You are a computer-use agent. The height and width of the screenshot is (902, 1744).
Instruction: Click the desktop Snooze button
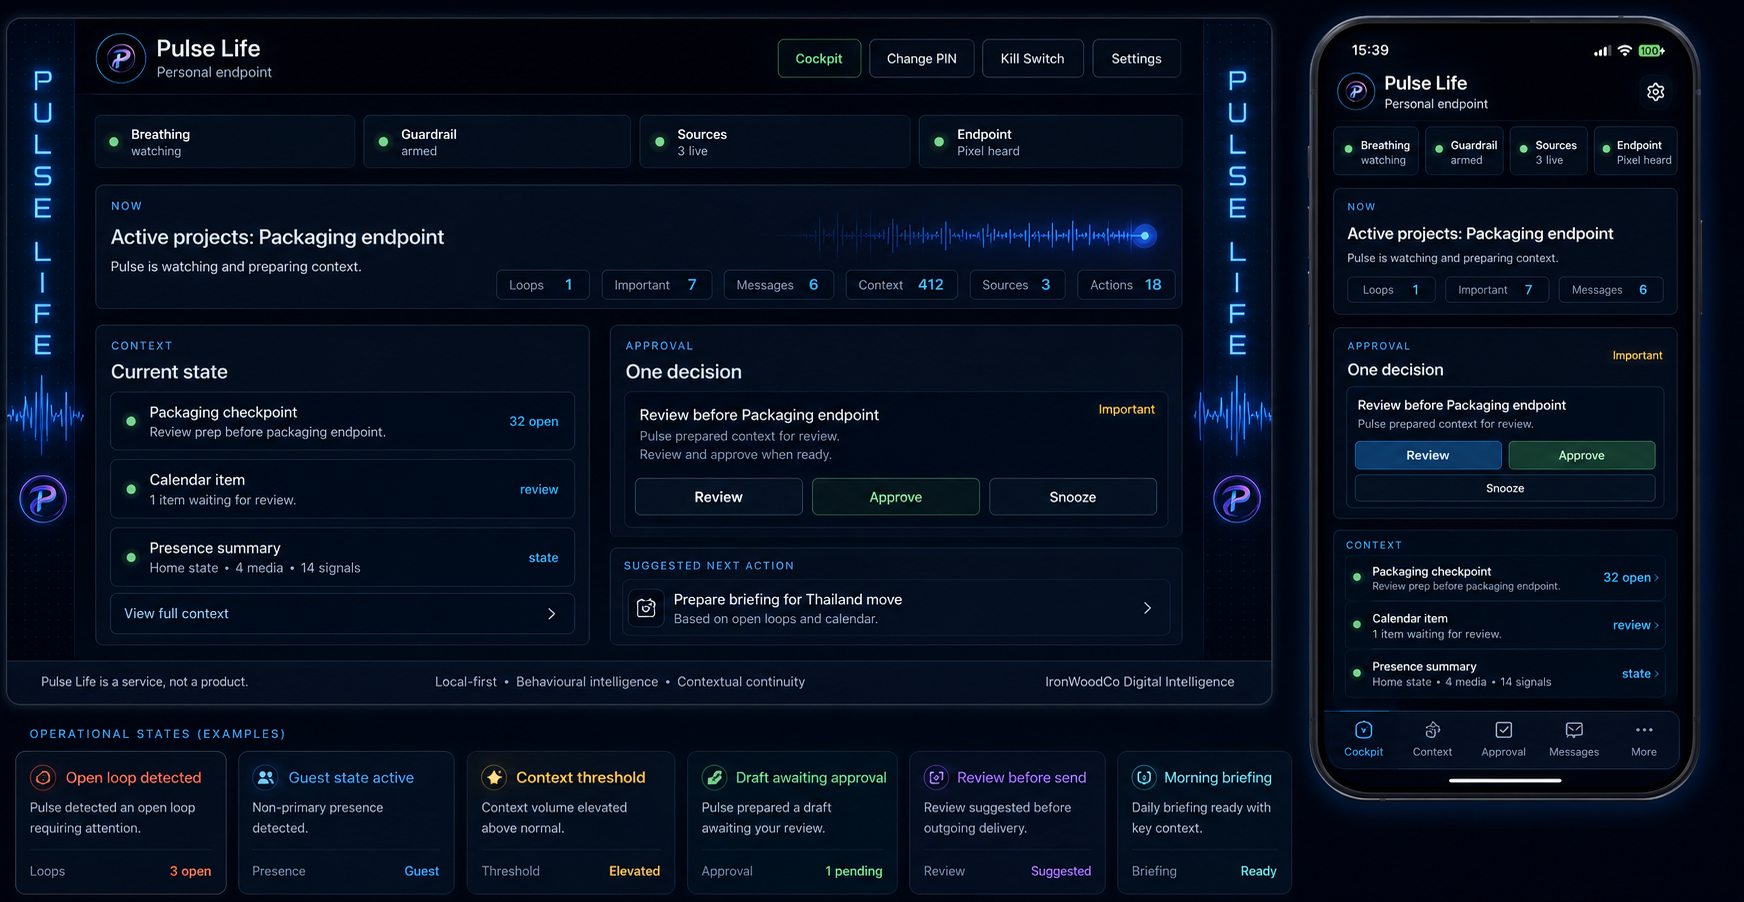[x=1073, y=497]
